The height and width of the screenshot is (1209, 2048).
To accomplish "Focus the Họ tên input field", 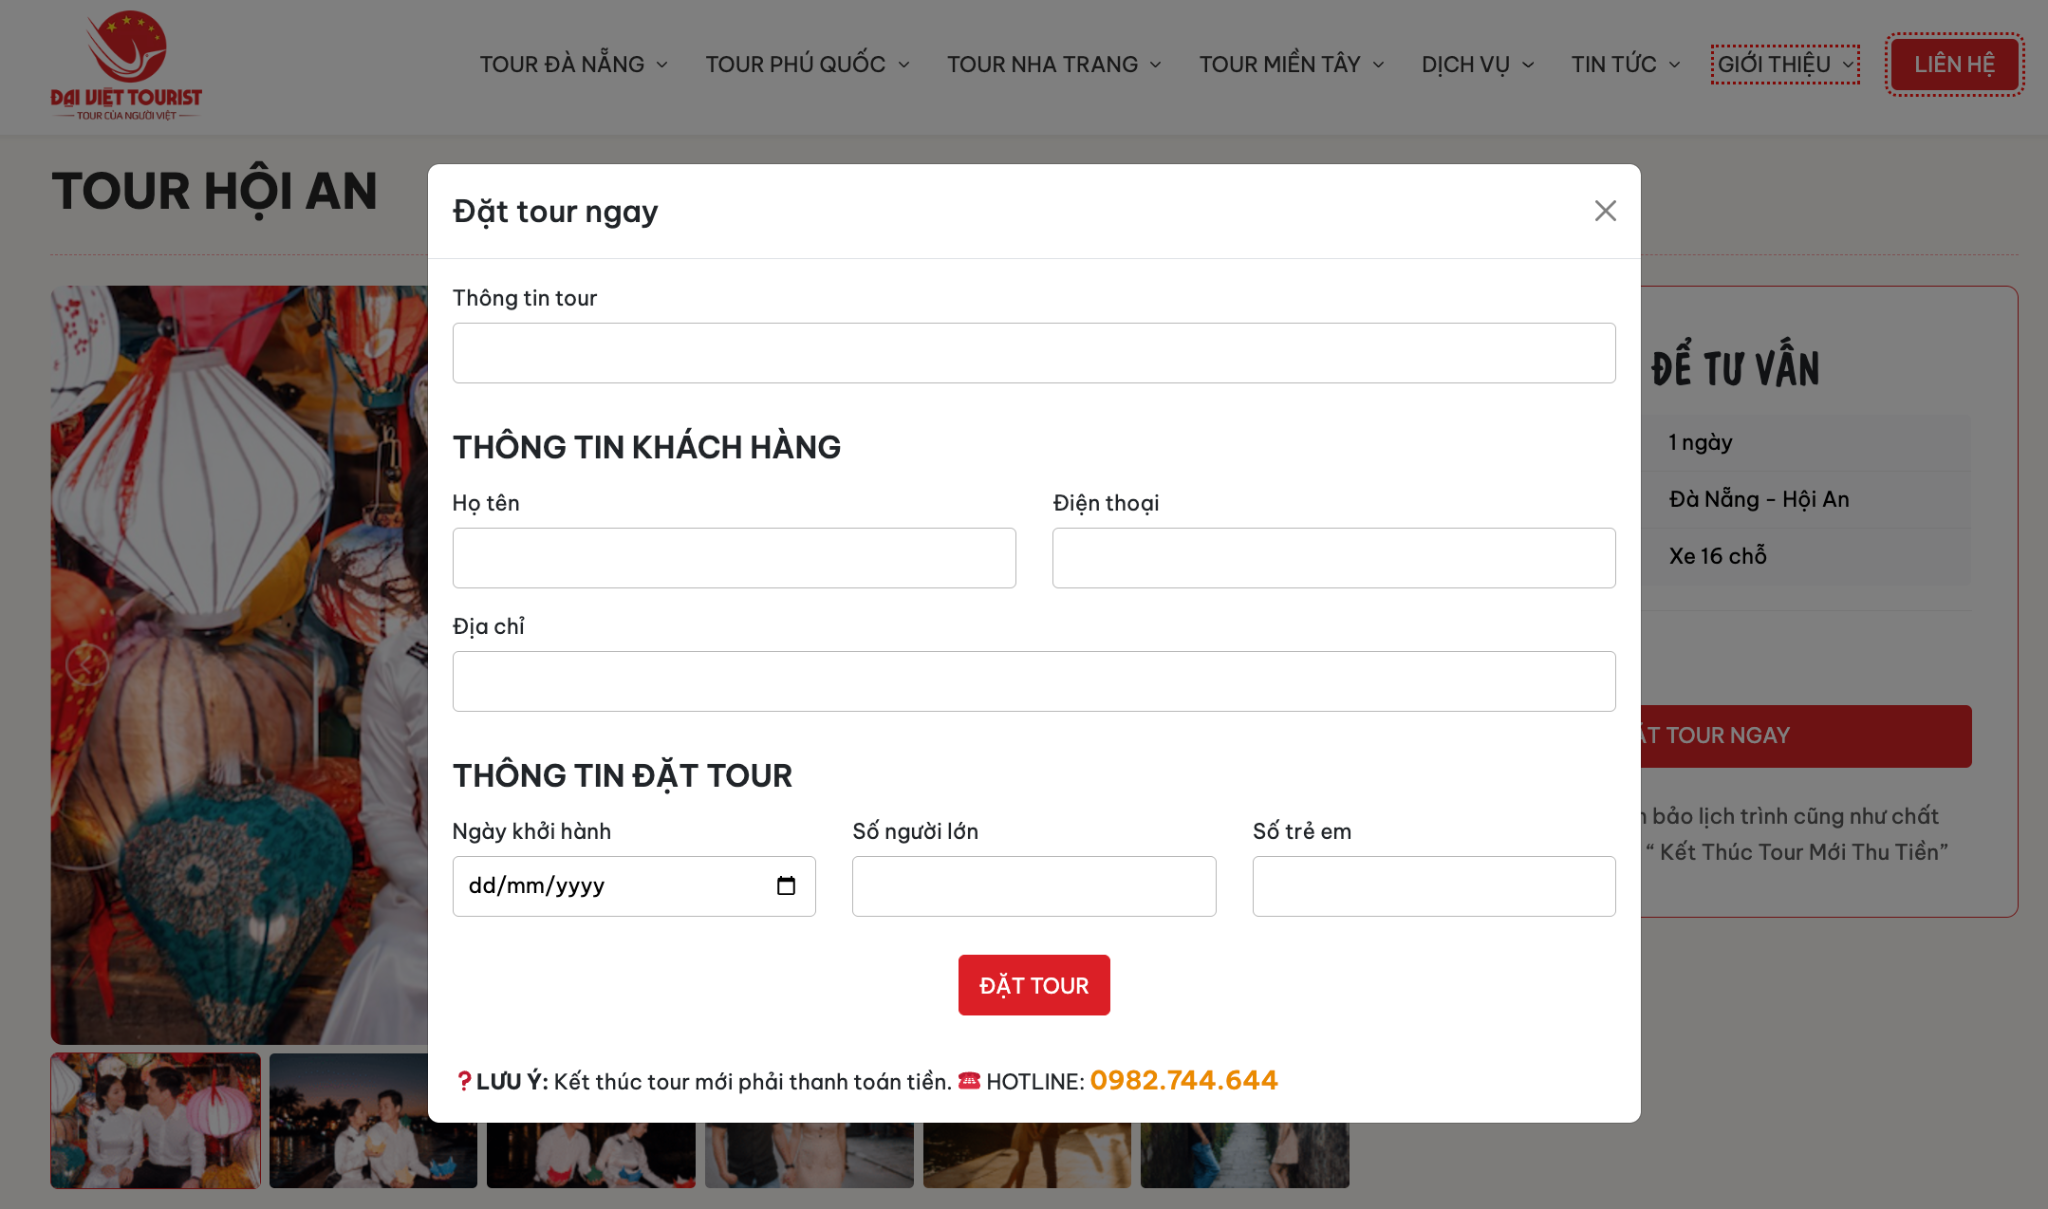I will 734,557.
